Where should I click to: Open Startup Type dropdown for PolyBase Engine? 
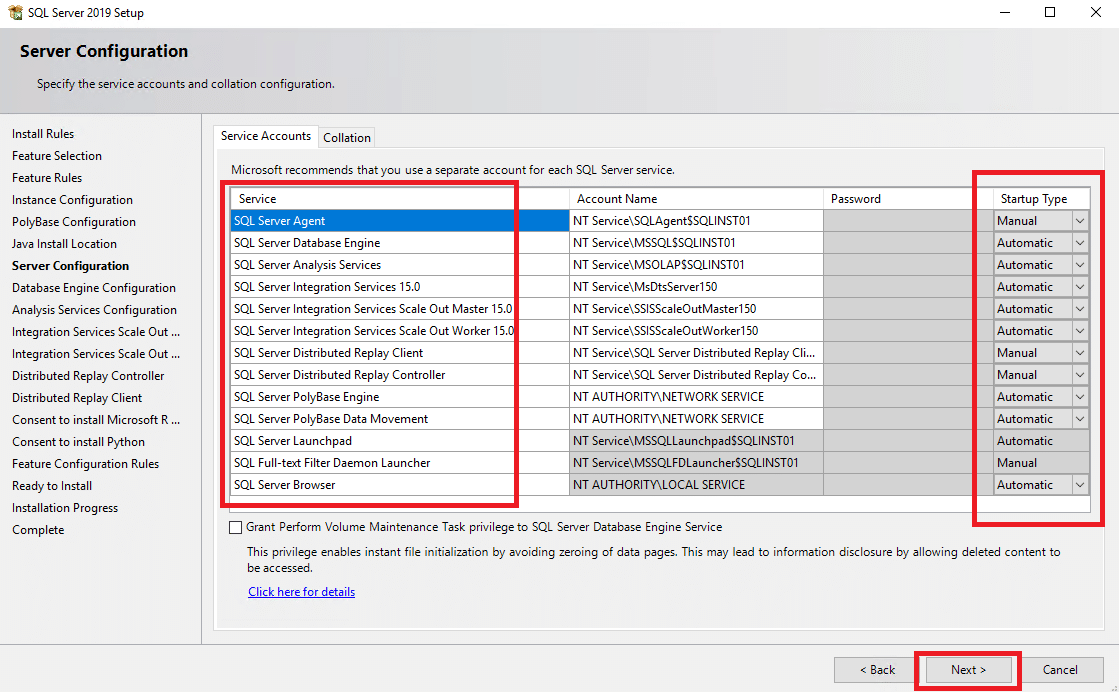pyautogui.click(x=1080, y=397)
